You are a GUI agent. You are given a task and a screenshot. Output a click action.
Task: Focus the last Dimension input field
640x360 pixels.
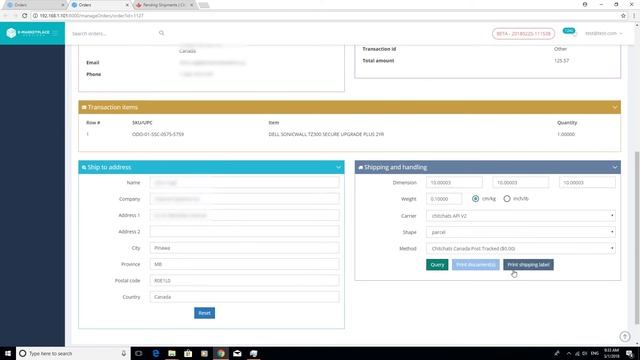click(x=587, y=182)
